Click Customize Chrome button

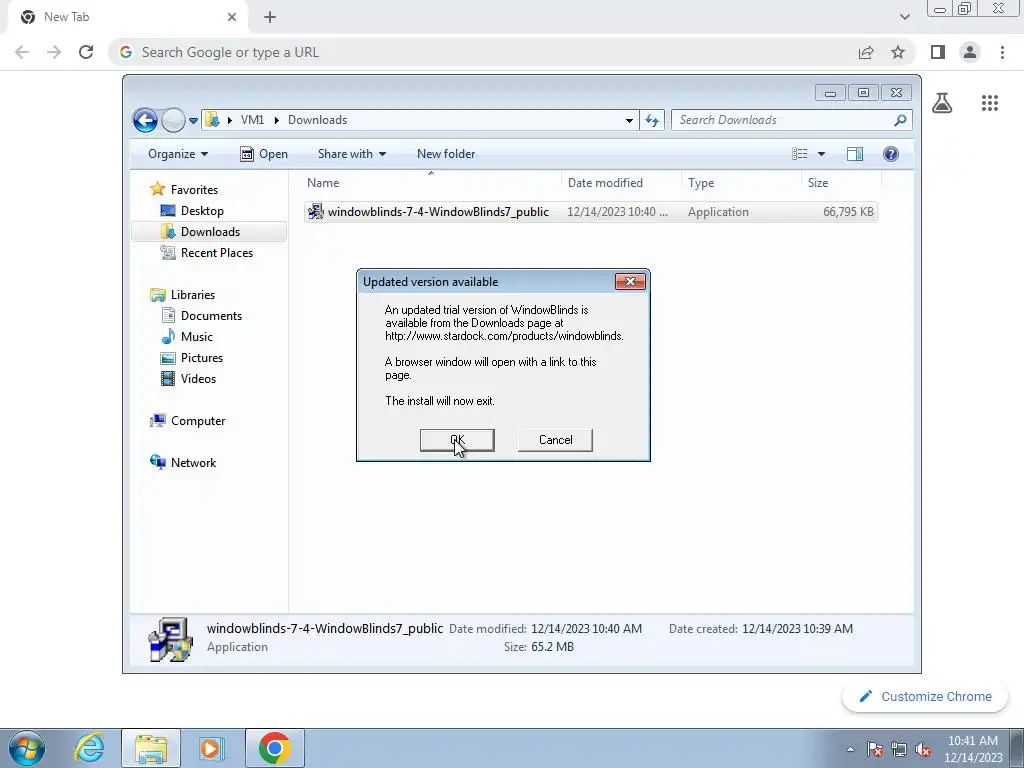(x=925, y=696)
